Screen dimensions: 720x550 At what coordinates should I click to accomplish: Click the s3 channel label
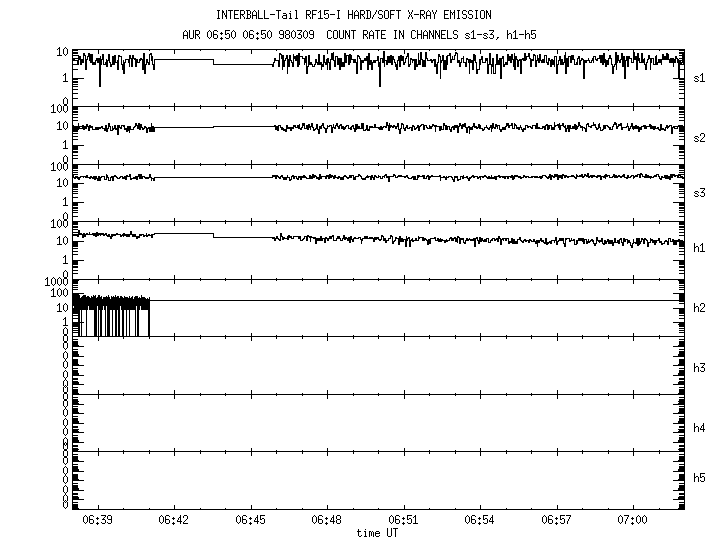coord(699,192)
